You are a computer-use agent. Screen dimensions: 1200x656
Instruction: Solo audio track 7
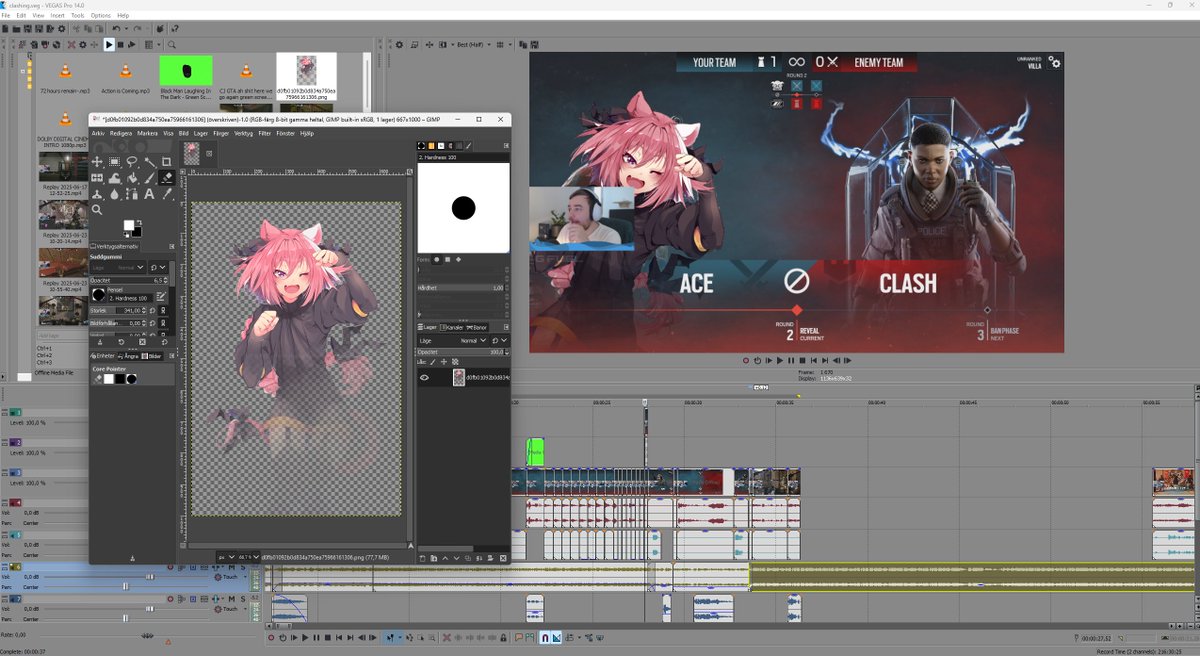pyautogui.click(x=243, y=599)
